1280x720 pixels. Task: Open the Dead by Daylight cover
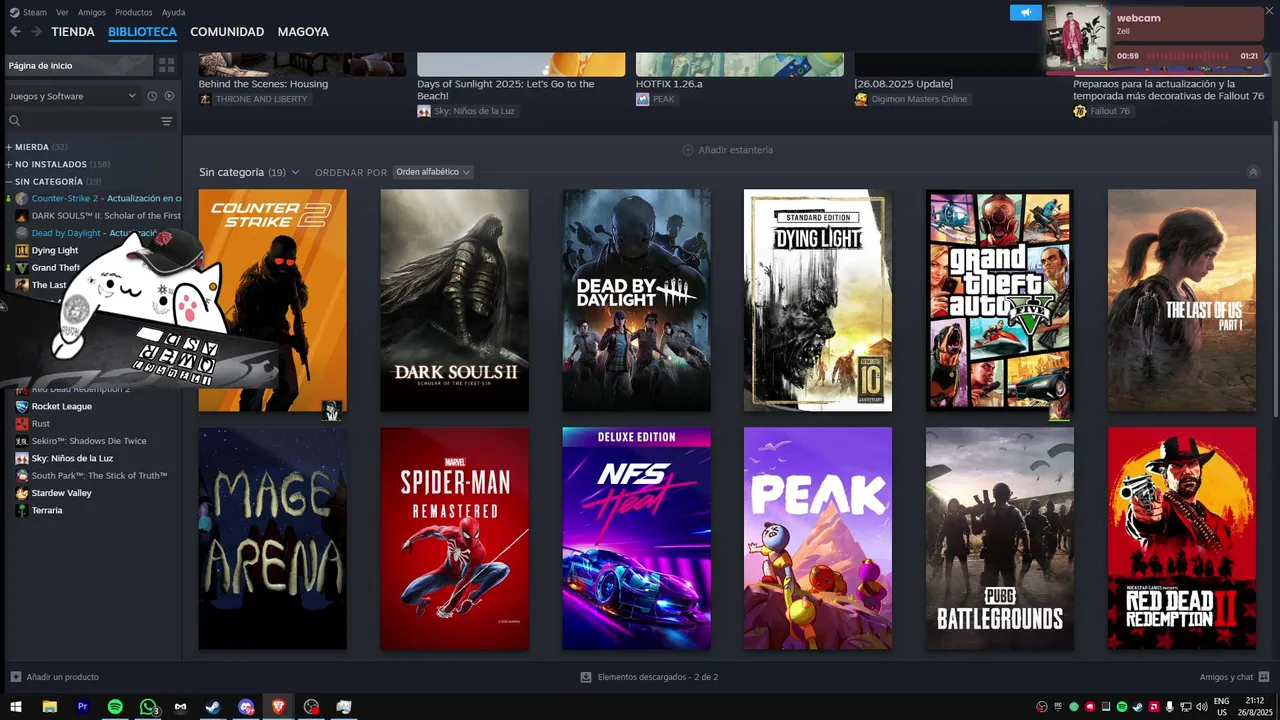[636, 300]
